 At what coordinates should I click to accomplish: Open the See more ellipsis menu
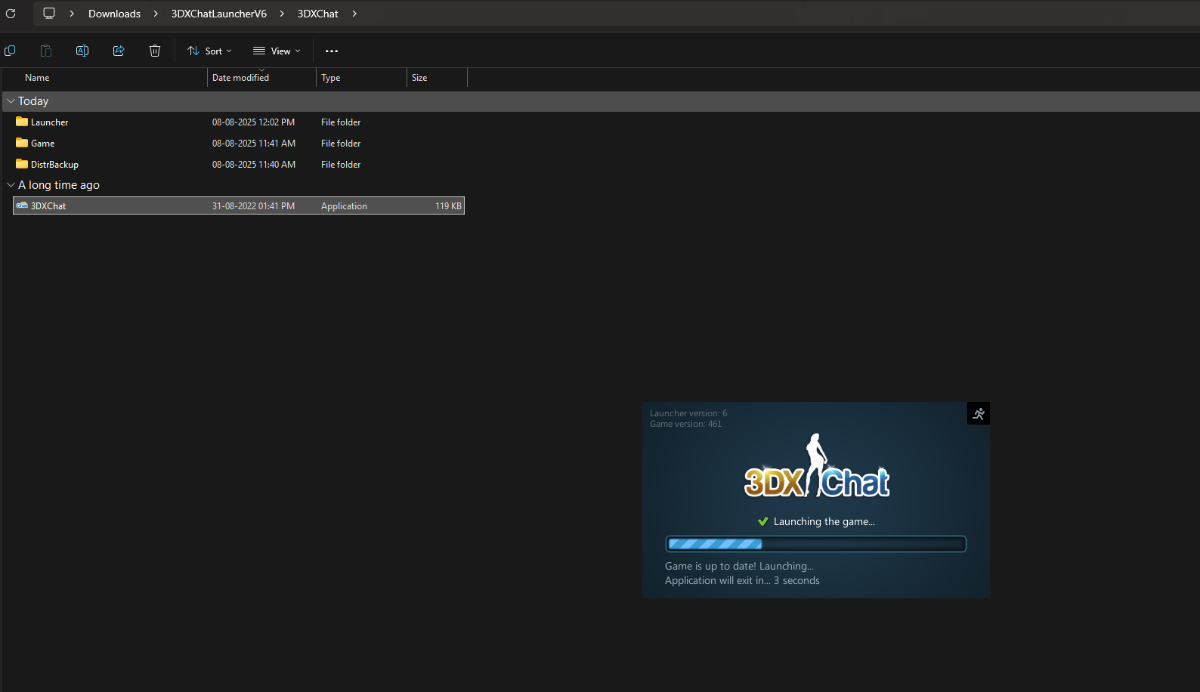coord(332,51)
